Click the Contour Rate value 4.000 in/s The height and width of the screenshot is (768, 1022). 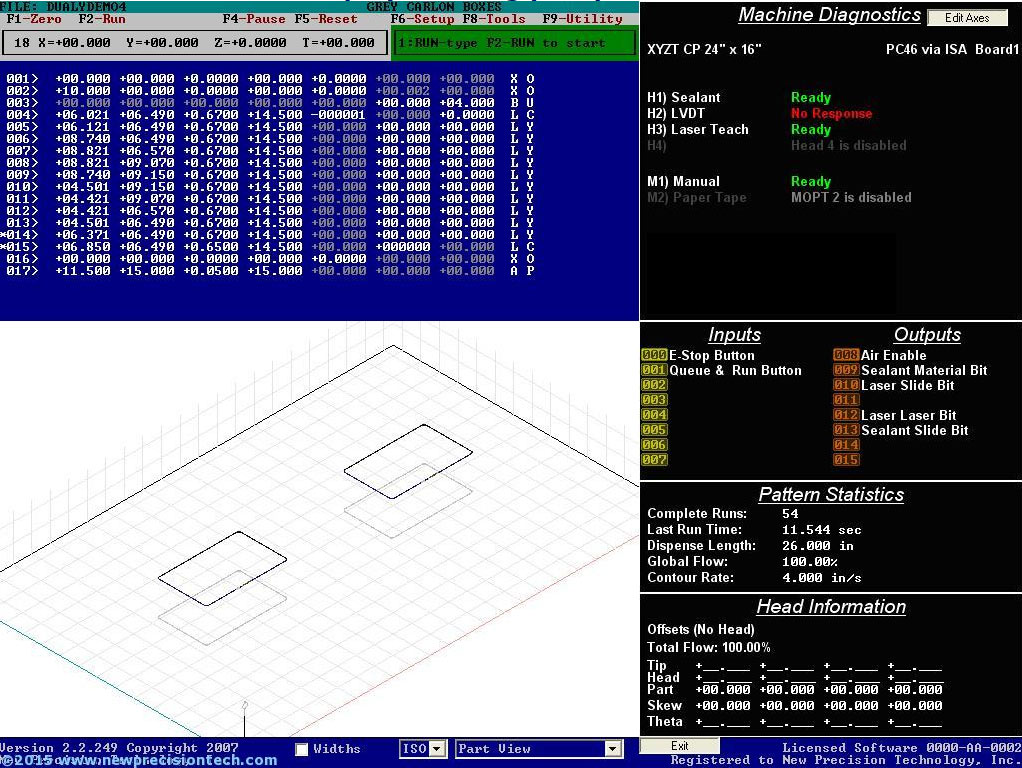tap(821, 578)
